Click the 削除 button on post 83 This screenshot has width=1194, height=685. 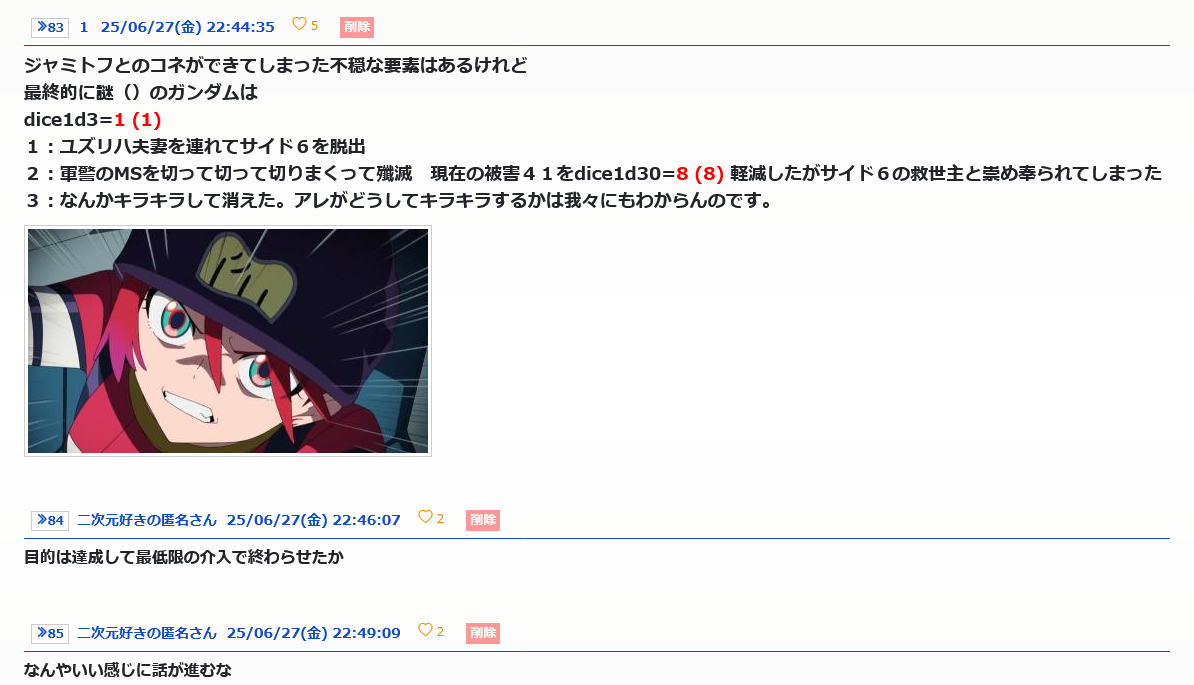click(x=356, y=27)
